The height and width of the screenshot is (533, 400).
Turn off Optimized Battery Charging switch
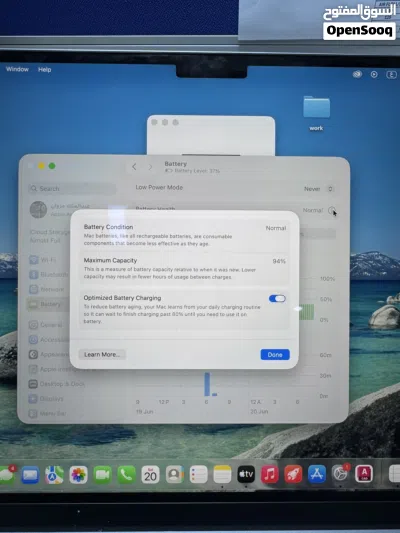click(x=277, y=298)
